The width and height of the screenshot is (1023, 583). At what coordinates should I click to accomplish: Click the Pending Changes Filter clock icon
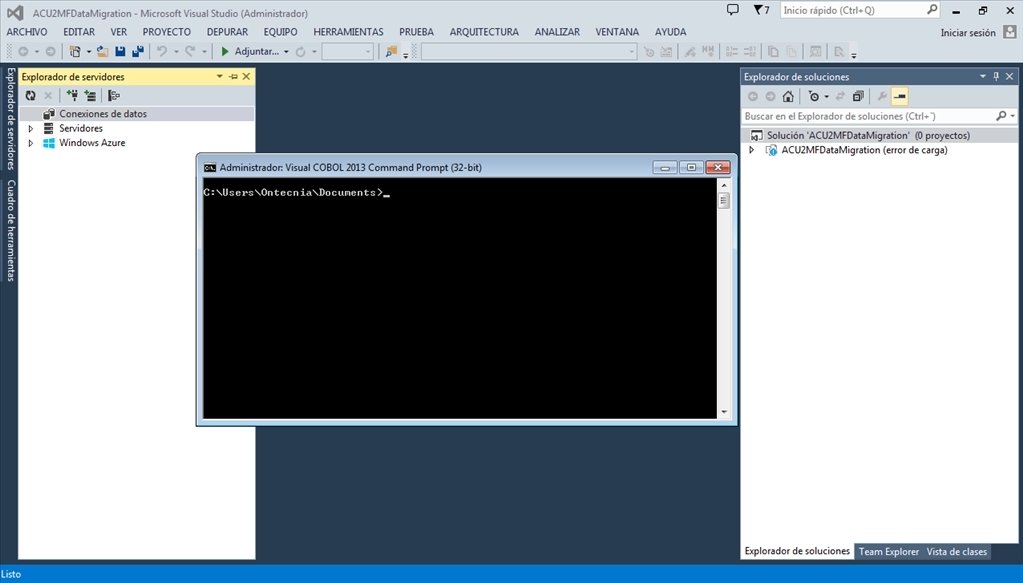point(814,97)
